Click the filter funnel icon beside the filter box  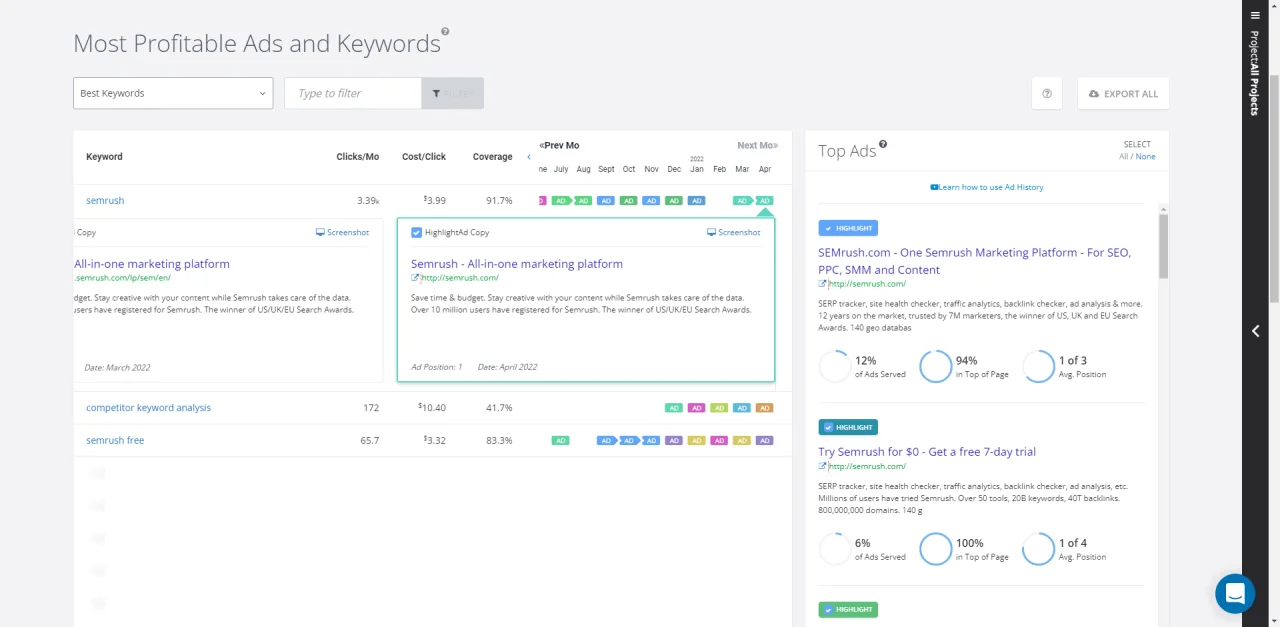437,93
